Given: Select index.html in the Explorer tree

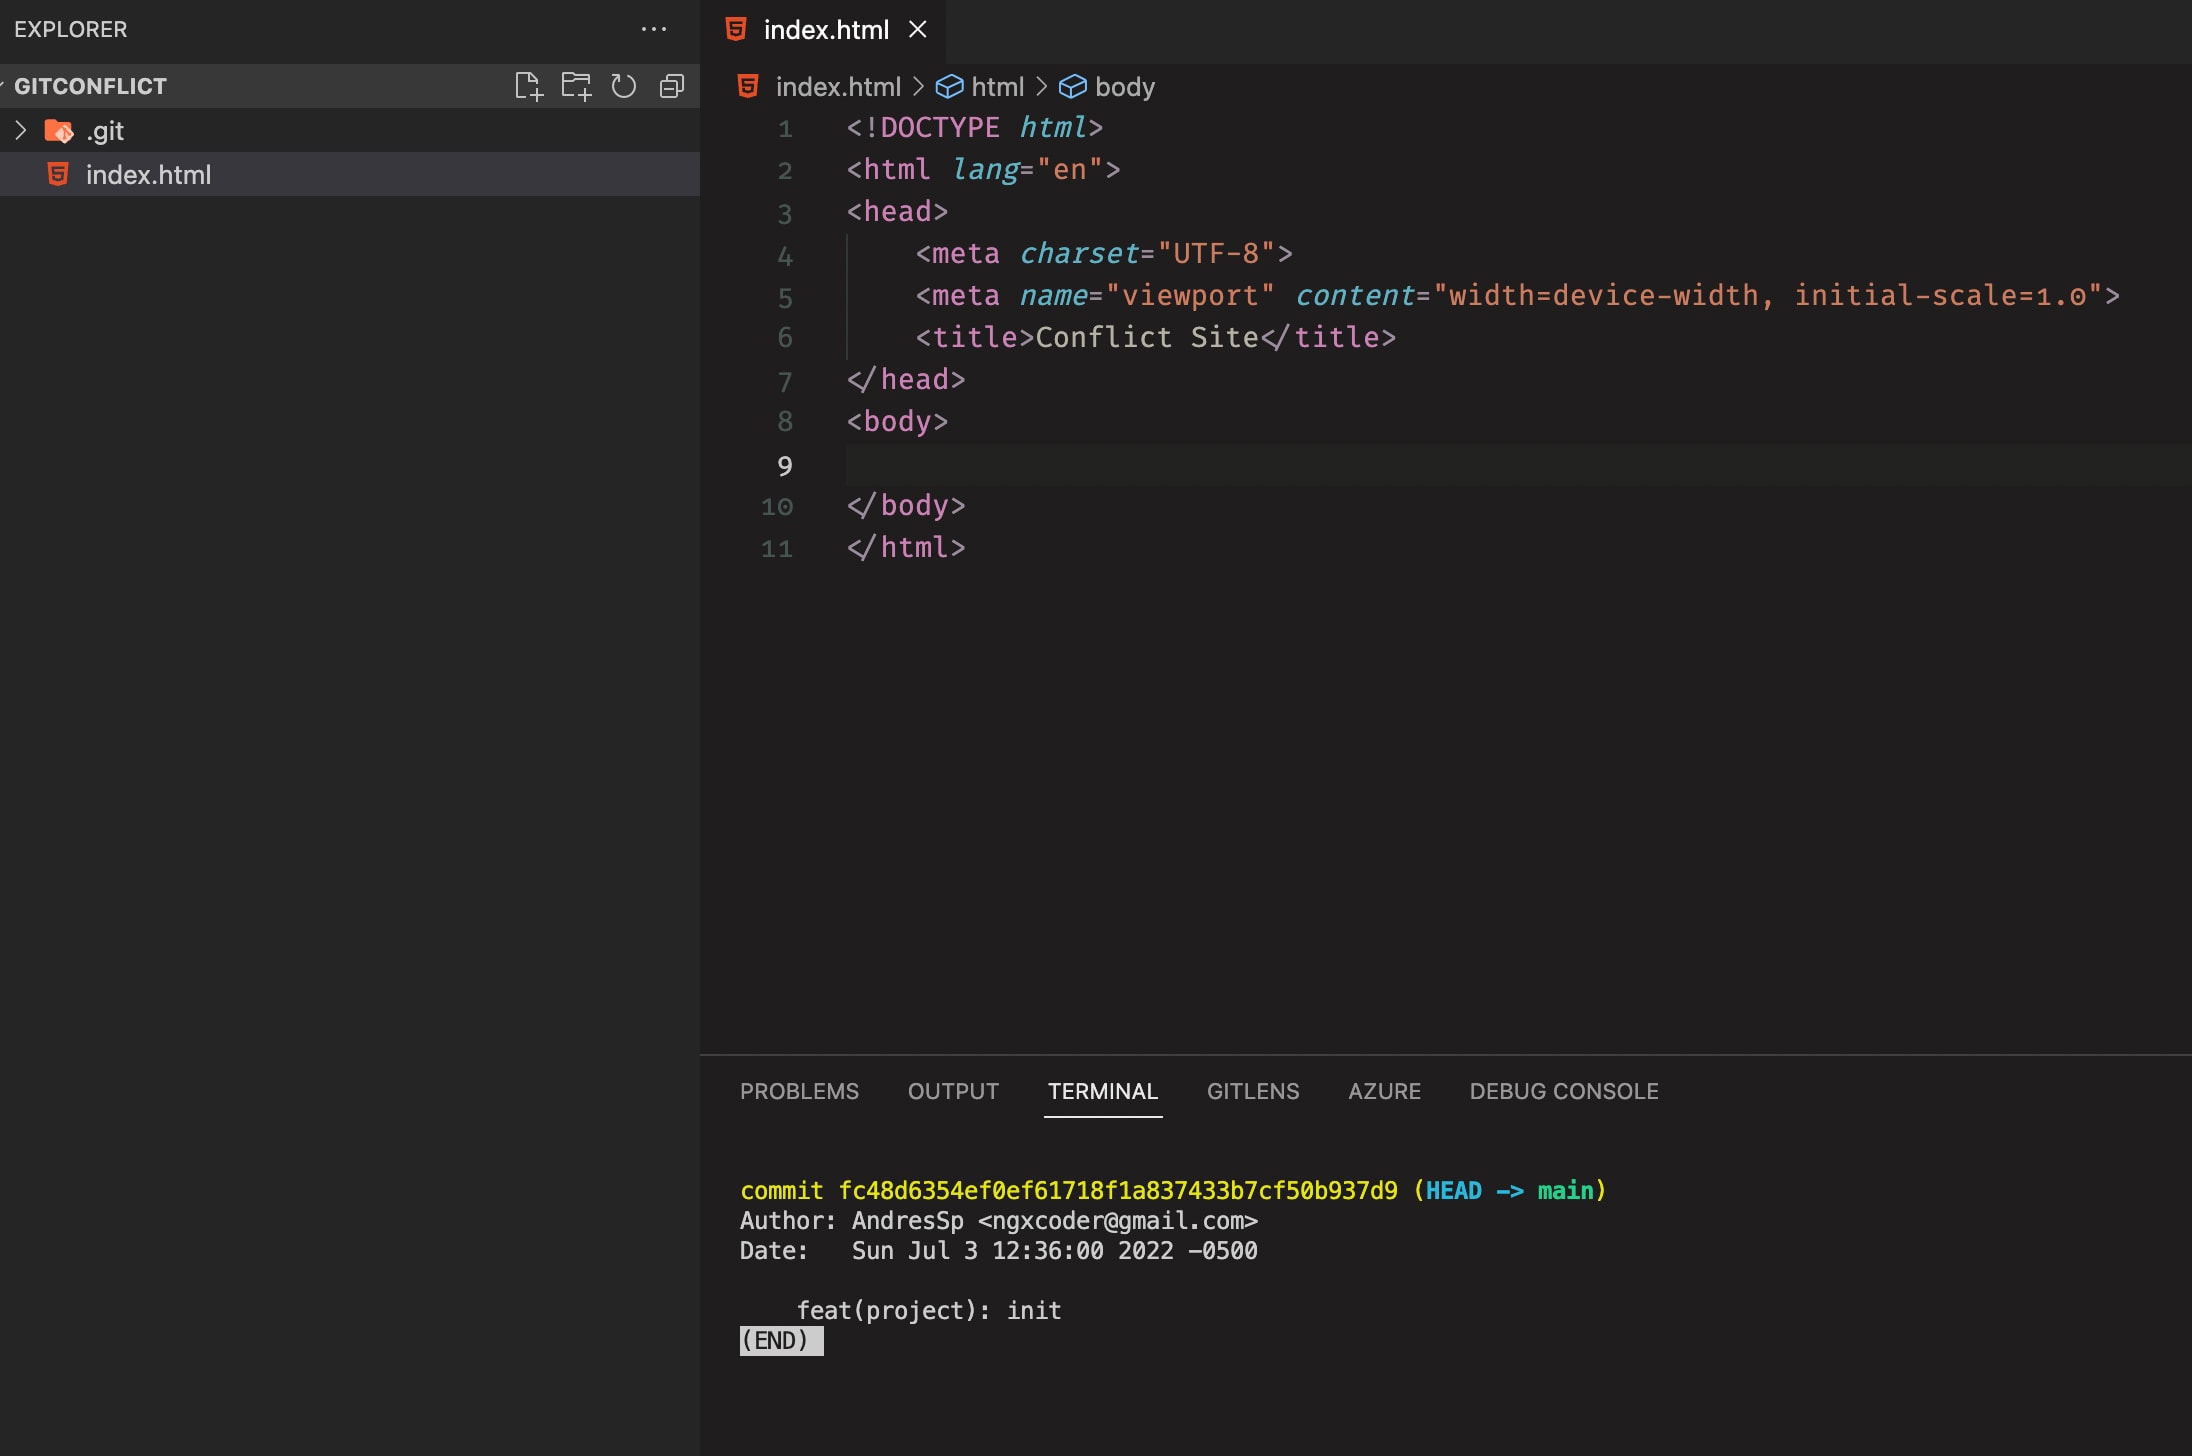Looking at the screenshot, I should click(x=350, y=174).
